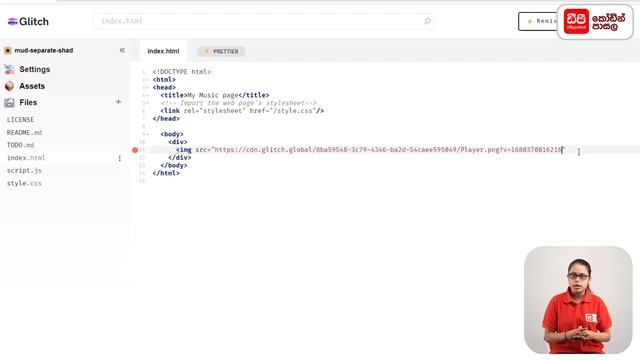
Task: Click the title tag text on line 4
Action: click(x=215, y=95)
